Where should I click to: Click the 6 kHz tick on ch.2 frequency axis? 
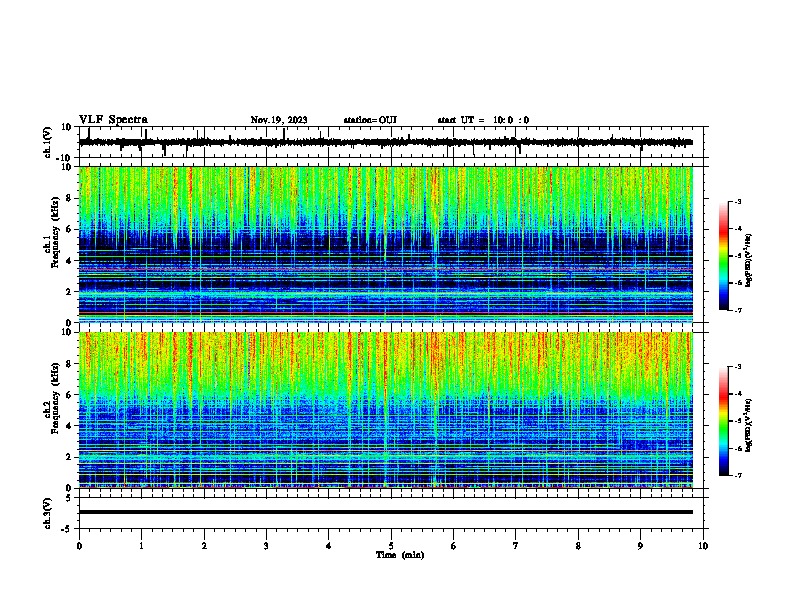69,395
